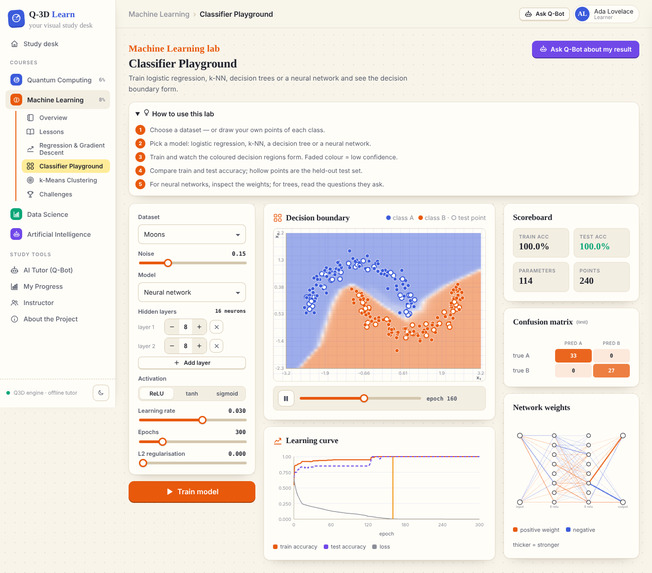Click the Artificial Intelligence course icon
Viewport: 652px width, 573px height.
pyautogui.click(x=16, y=234)
